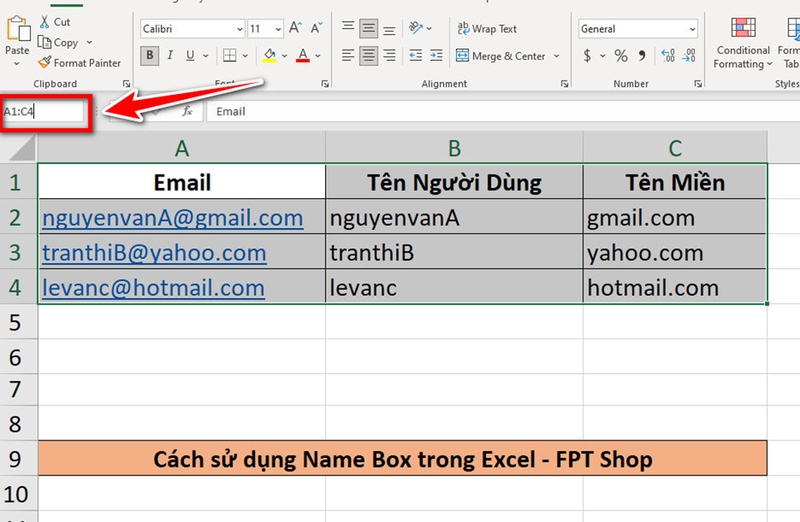Open Conditional Formatting menu
The image size is (800, 522).
tap(743, 43)
